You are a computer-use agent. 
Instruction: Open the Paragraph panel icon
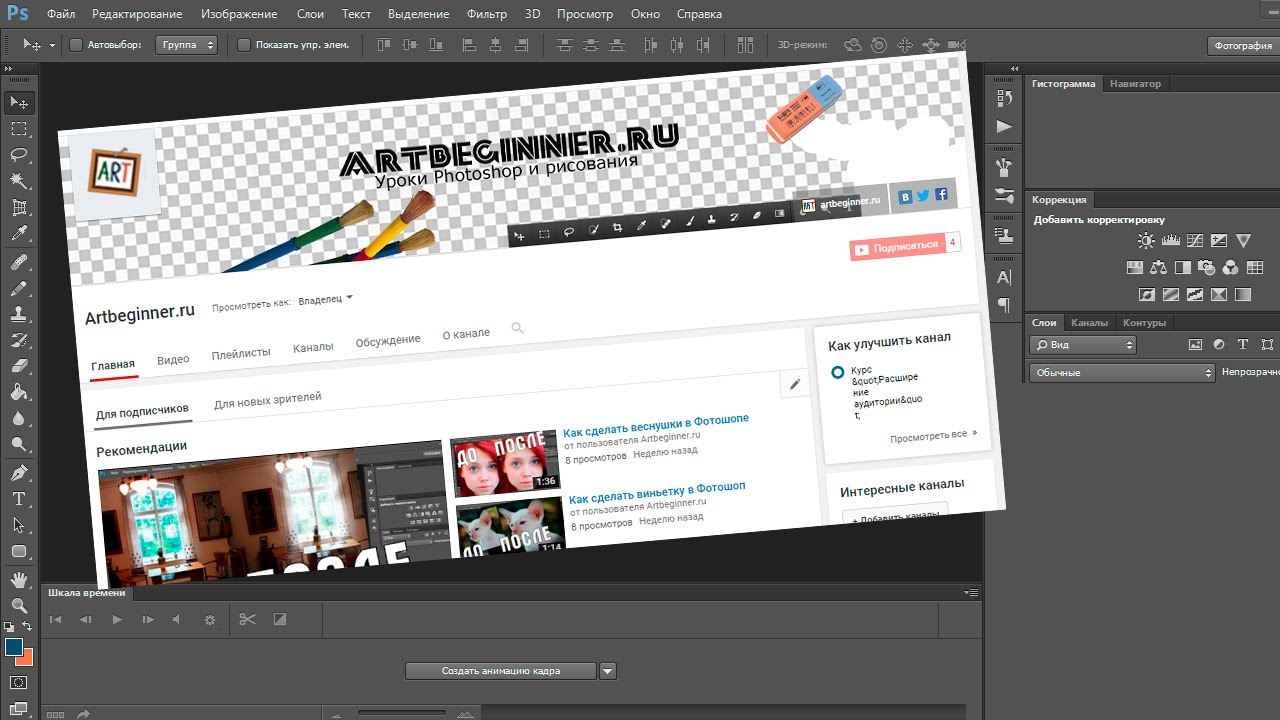pos(1004,305)
